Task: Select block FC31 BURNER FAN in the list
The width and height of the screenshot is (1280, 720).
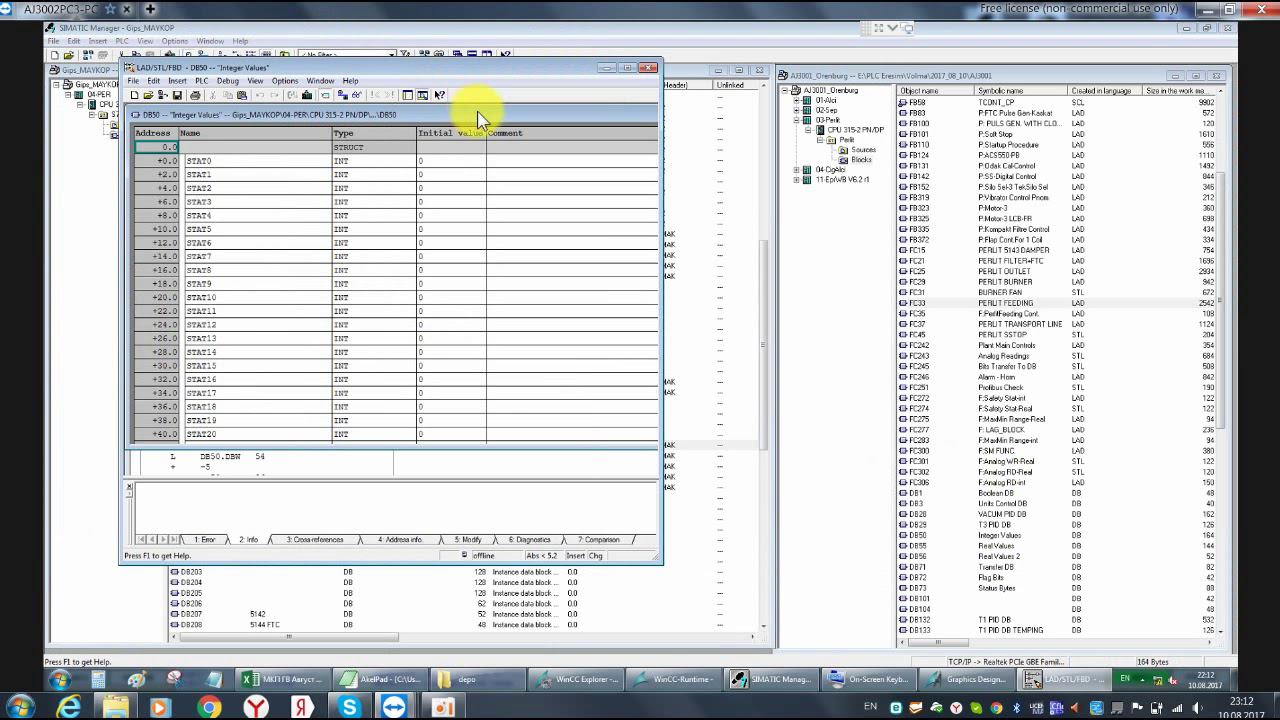Action: [x=1057, y=293]
